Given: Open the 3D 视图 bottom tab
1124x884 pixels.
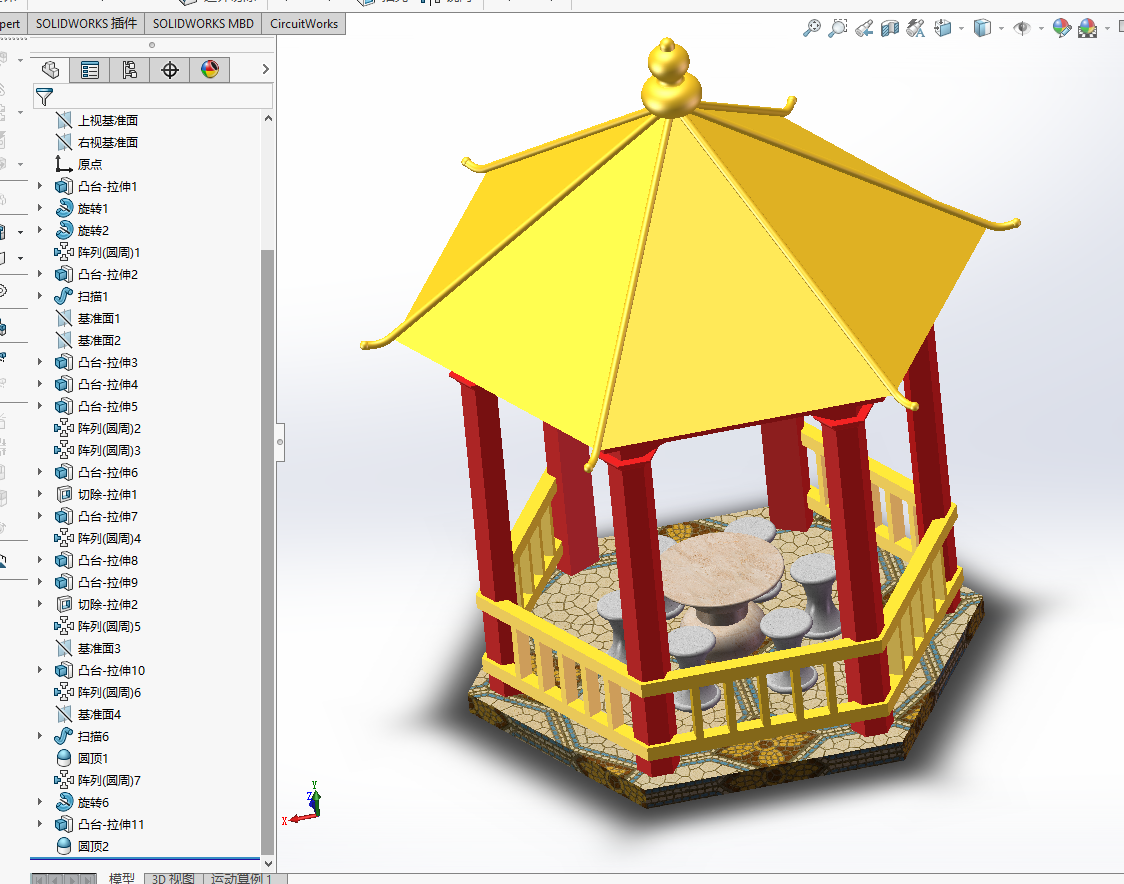Looking at the screenshot, I should (x=173, y=878).
